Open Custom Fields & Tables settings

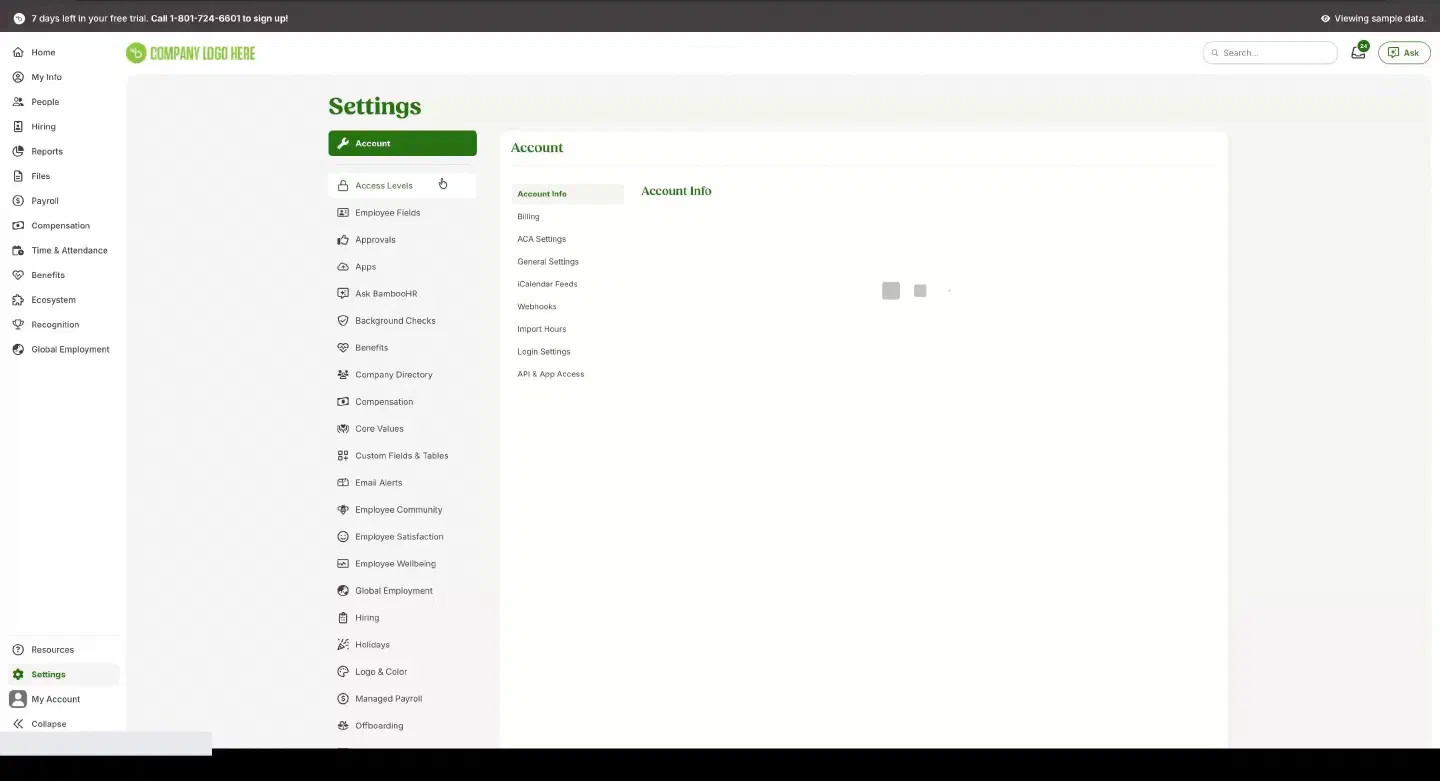[x=402, y=456]
